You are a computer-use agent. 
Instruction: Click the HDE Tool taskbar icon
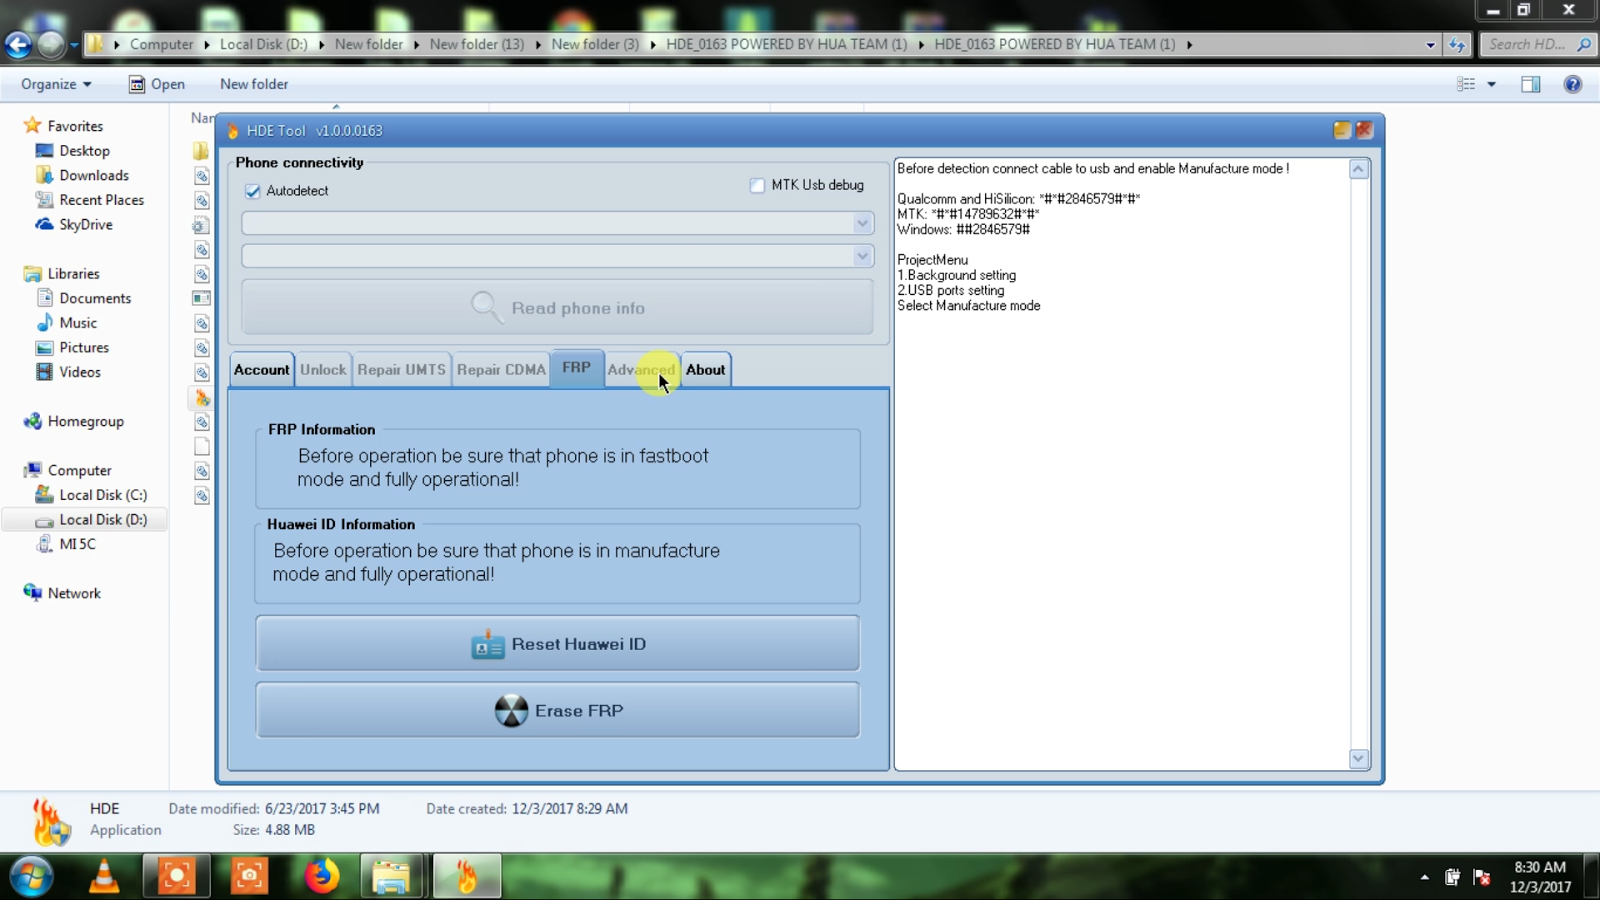pos(467,877)
